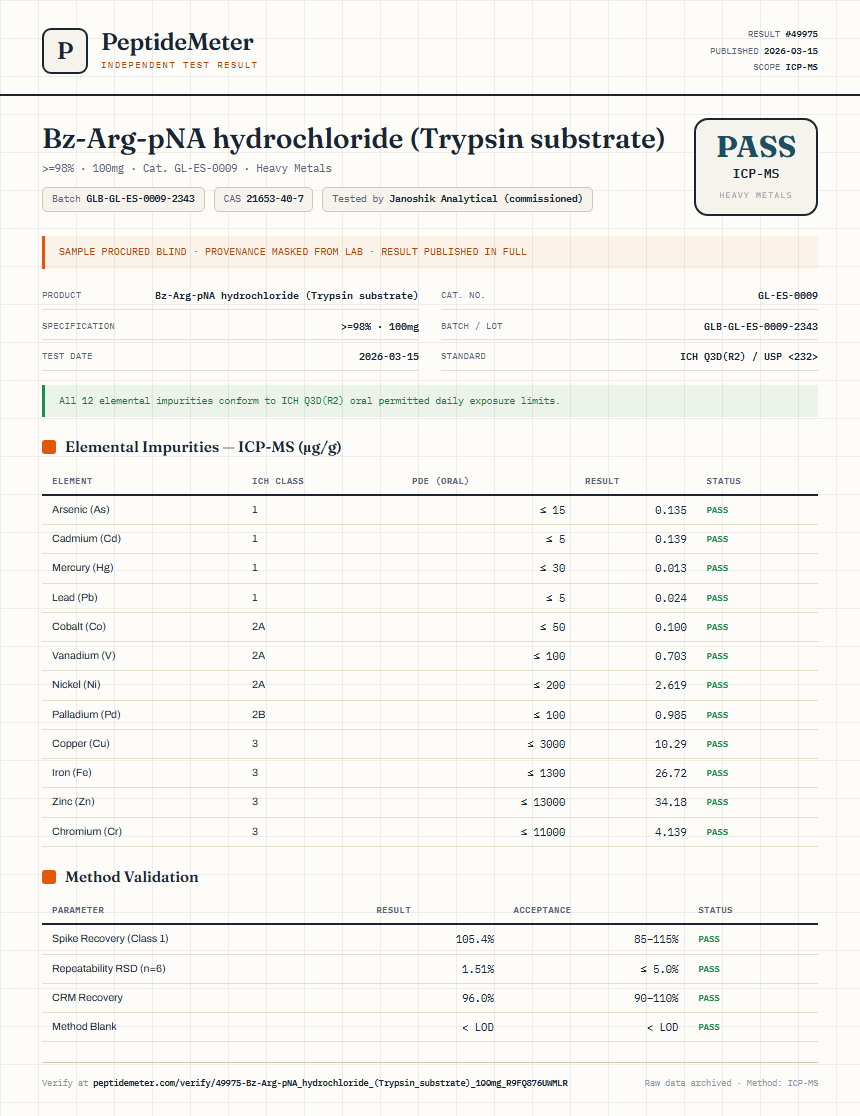This screenshot has width=860, height=1116.
Task: Click the Repeatability RSD result 1.51%
Action: [x=478, y=969]
